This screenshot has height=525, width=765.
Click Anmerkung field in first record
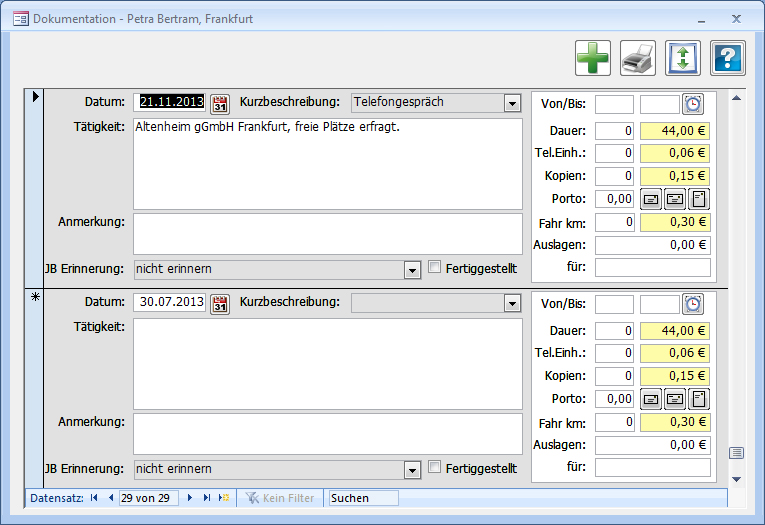pos(328,234)
